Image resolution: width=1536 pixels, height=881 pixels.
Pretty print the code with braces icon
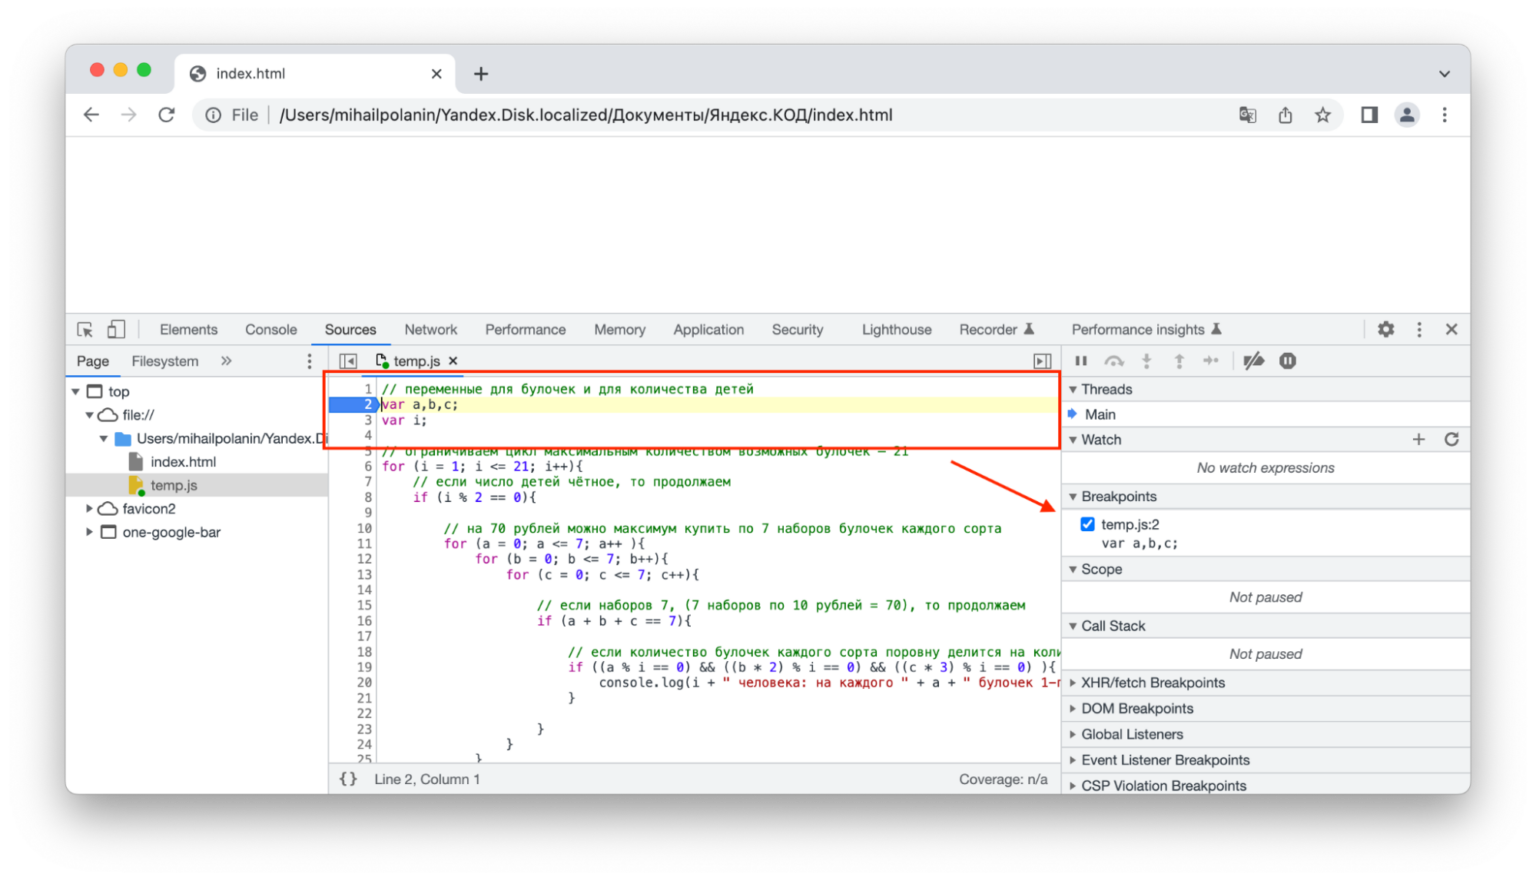coord(348,779)
